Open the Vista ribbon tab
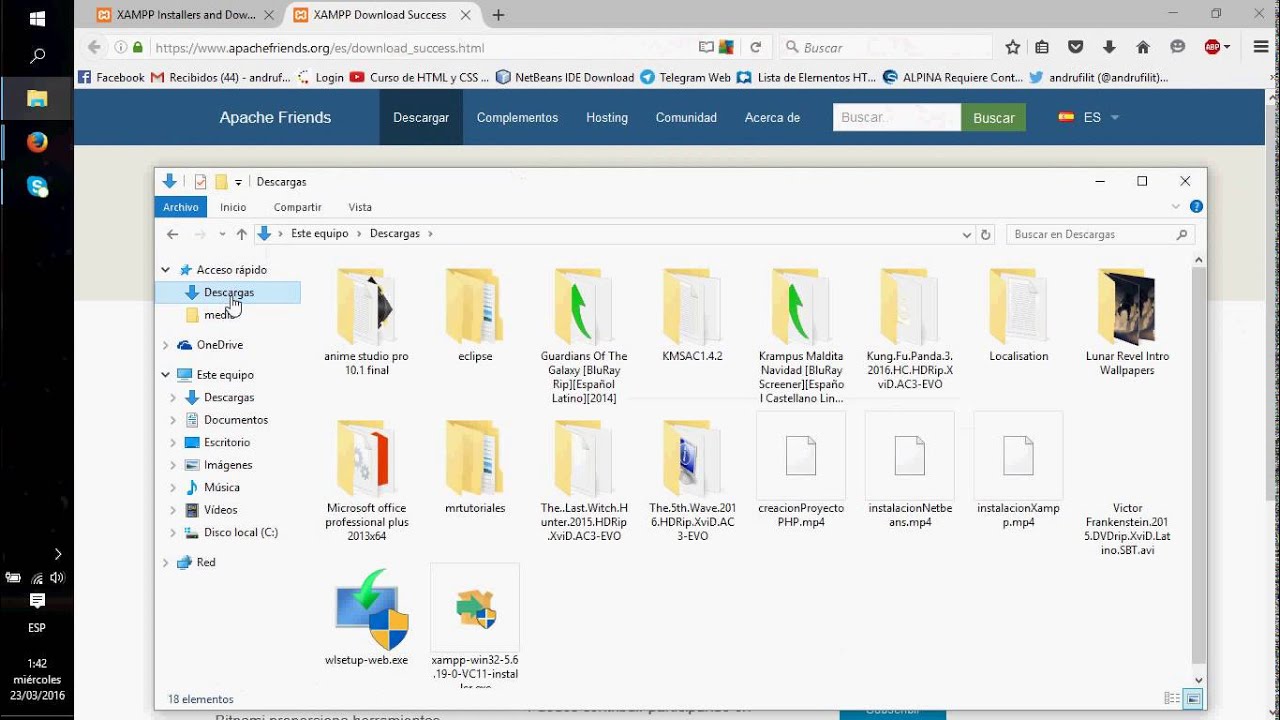Screen dimensions: 1280x720 360,207
